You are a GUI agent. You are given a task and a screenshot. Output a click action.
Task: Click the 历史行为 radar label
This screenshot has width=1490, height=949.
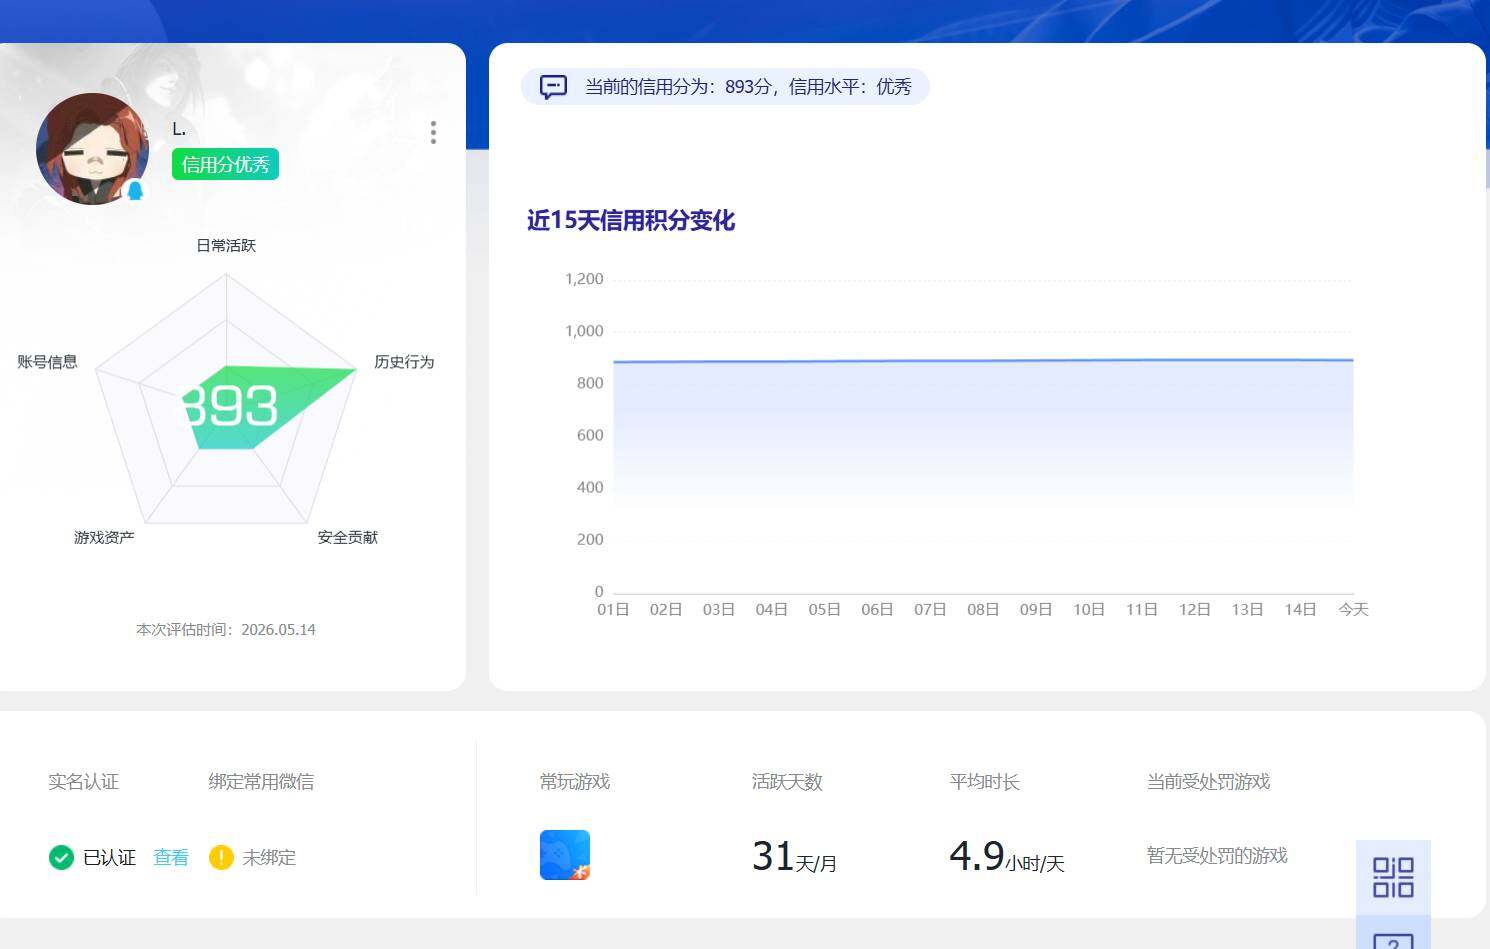coord(404,362)
